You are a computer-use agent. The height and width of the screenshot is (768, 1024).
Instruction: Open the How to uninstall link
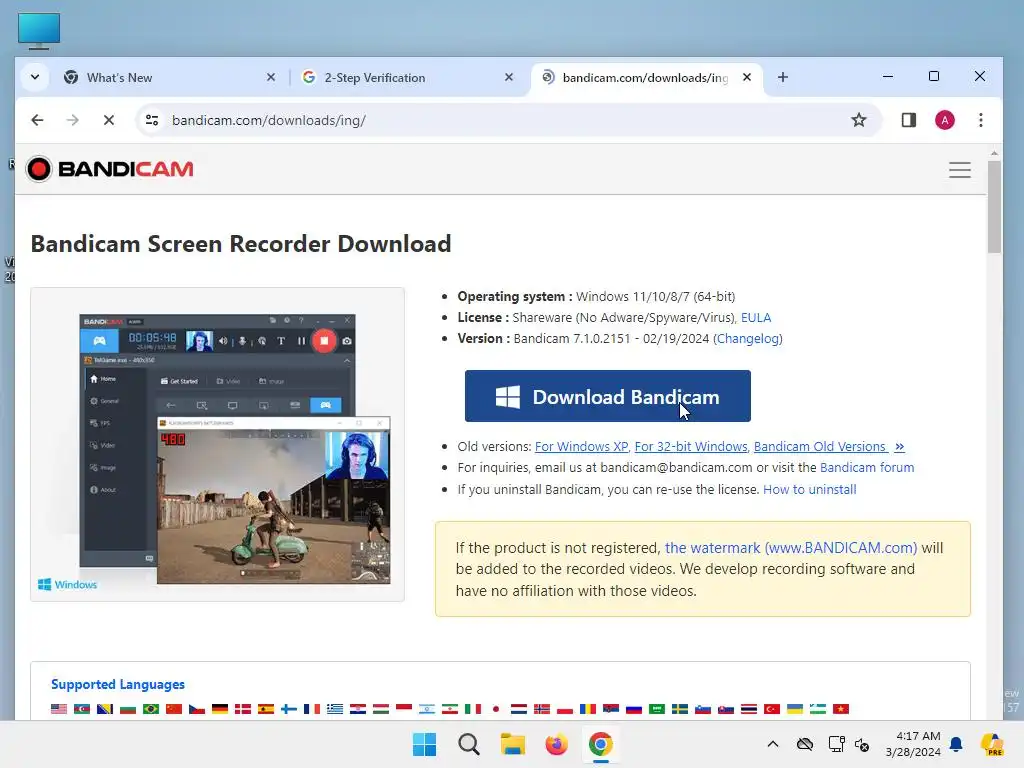click(x=809, y=489)
